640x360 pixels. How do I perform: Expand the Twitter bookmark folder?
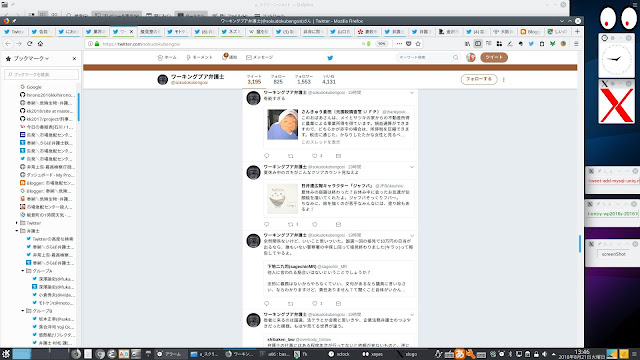pos(17,223)
